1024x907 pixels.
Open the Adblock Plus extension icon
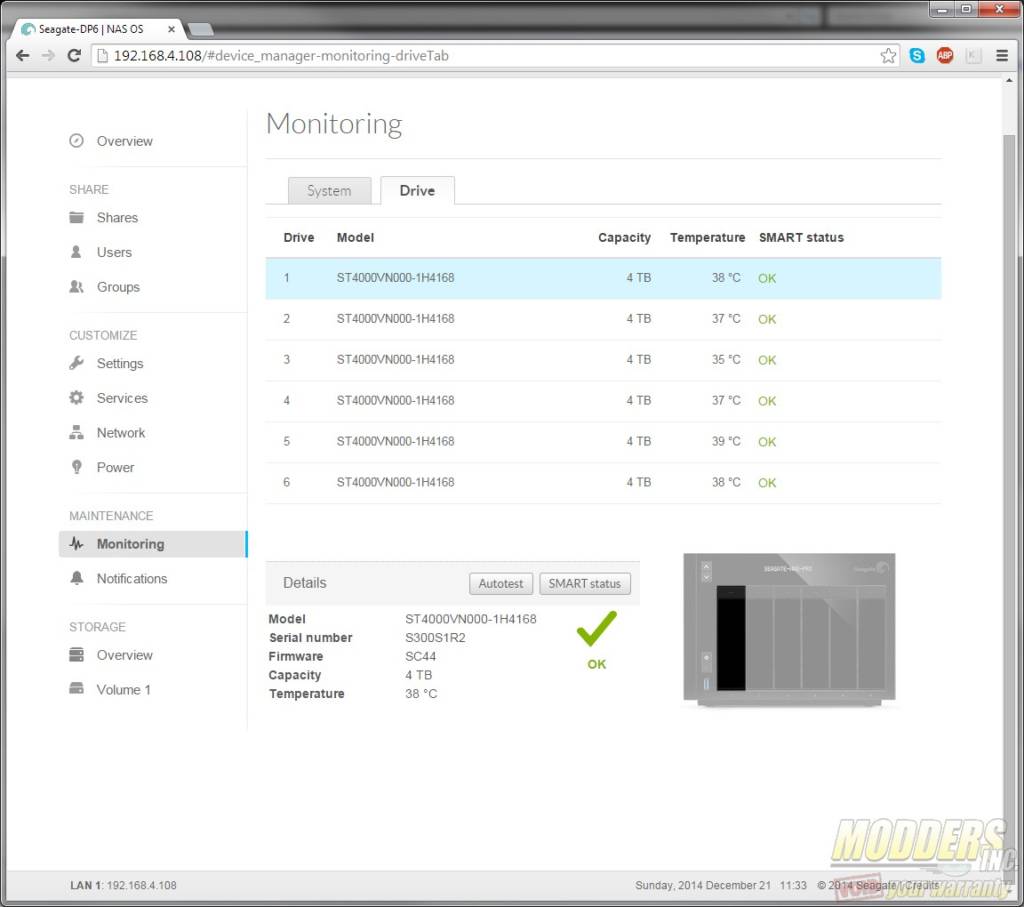[945, 56]
